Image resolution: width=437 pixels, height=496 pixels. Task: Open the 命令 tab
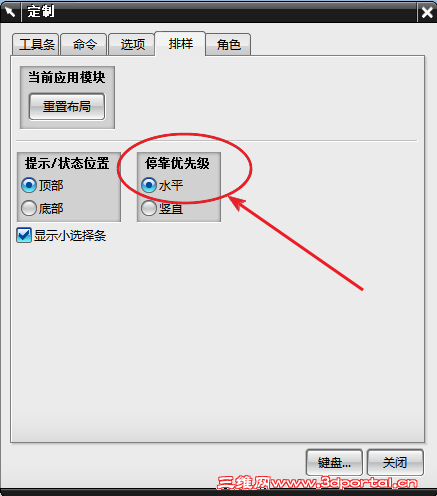click(x=84, y=44)
